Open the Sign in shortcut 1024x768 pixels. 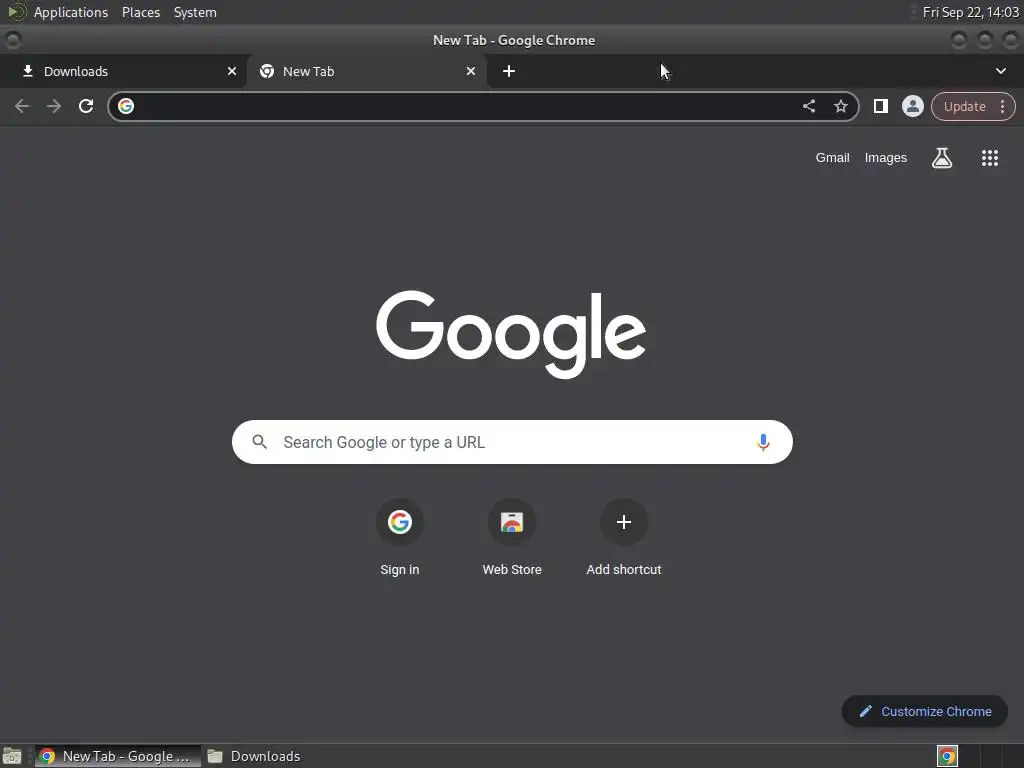pyautogui.click(x=400, y=537)
